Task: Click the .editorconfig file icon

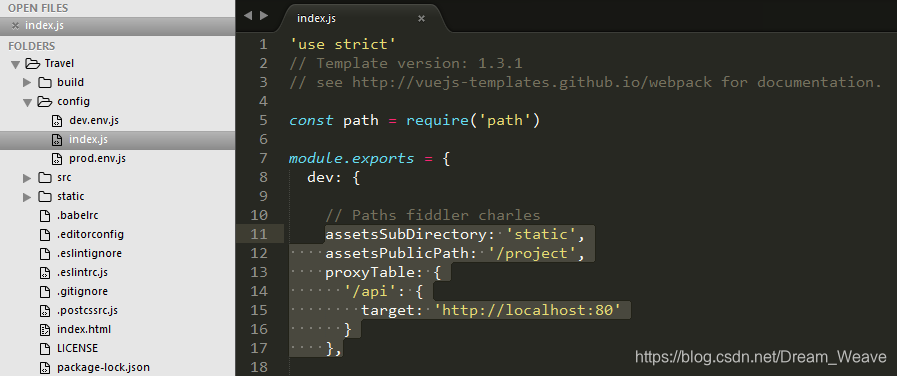Action: [45, 235]
